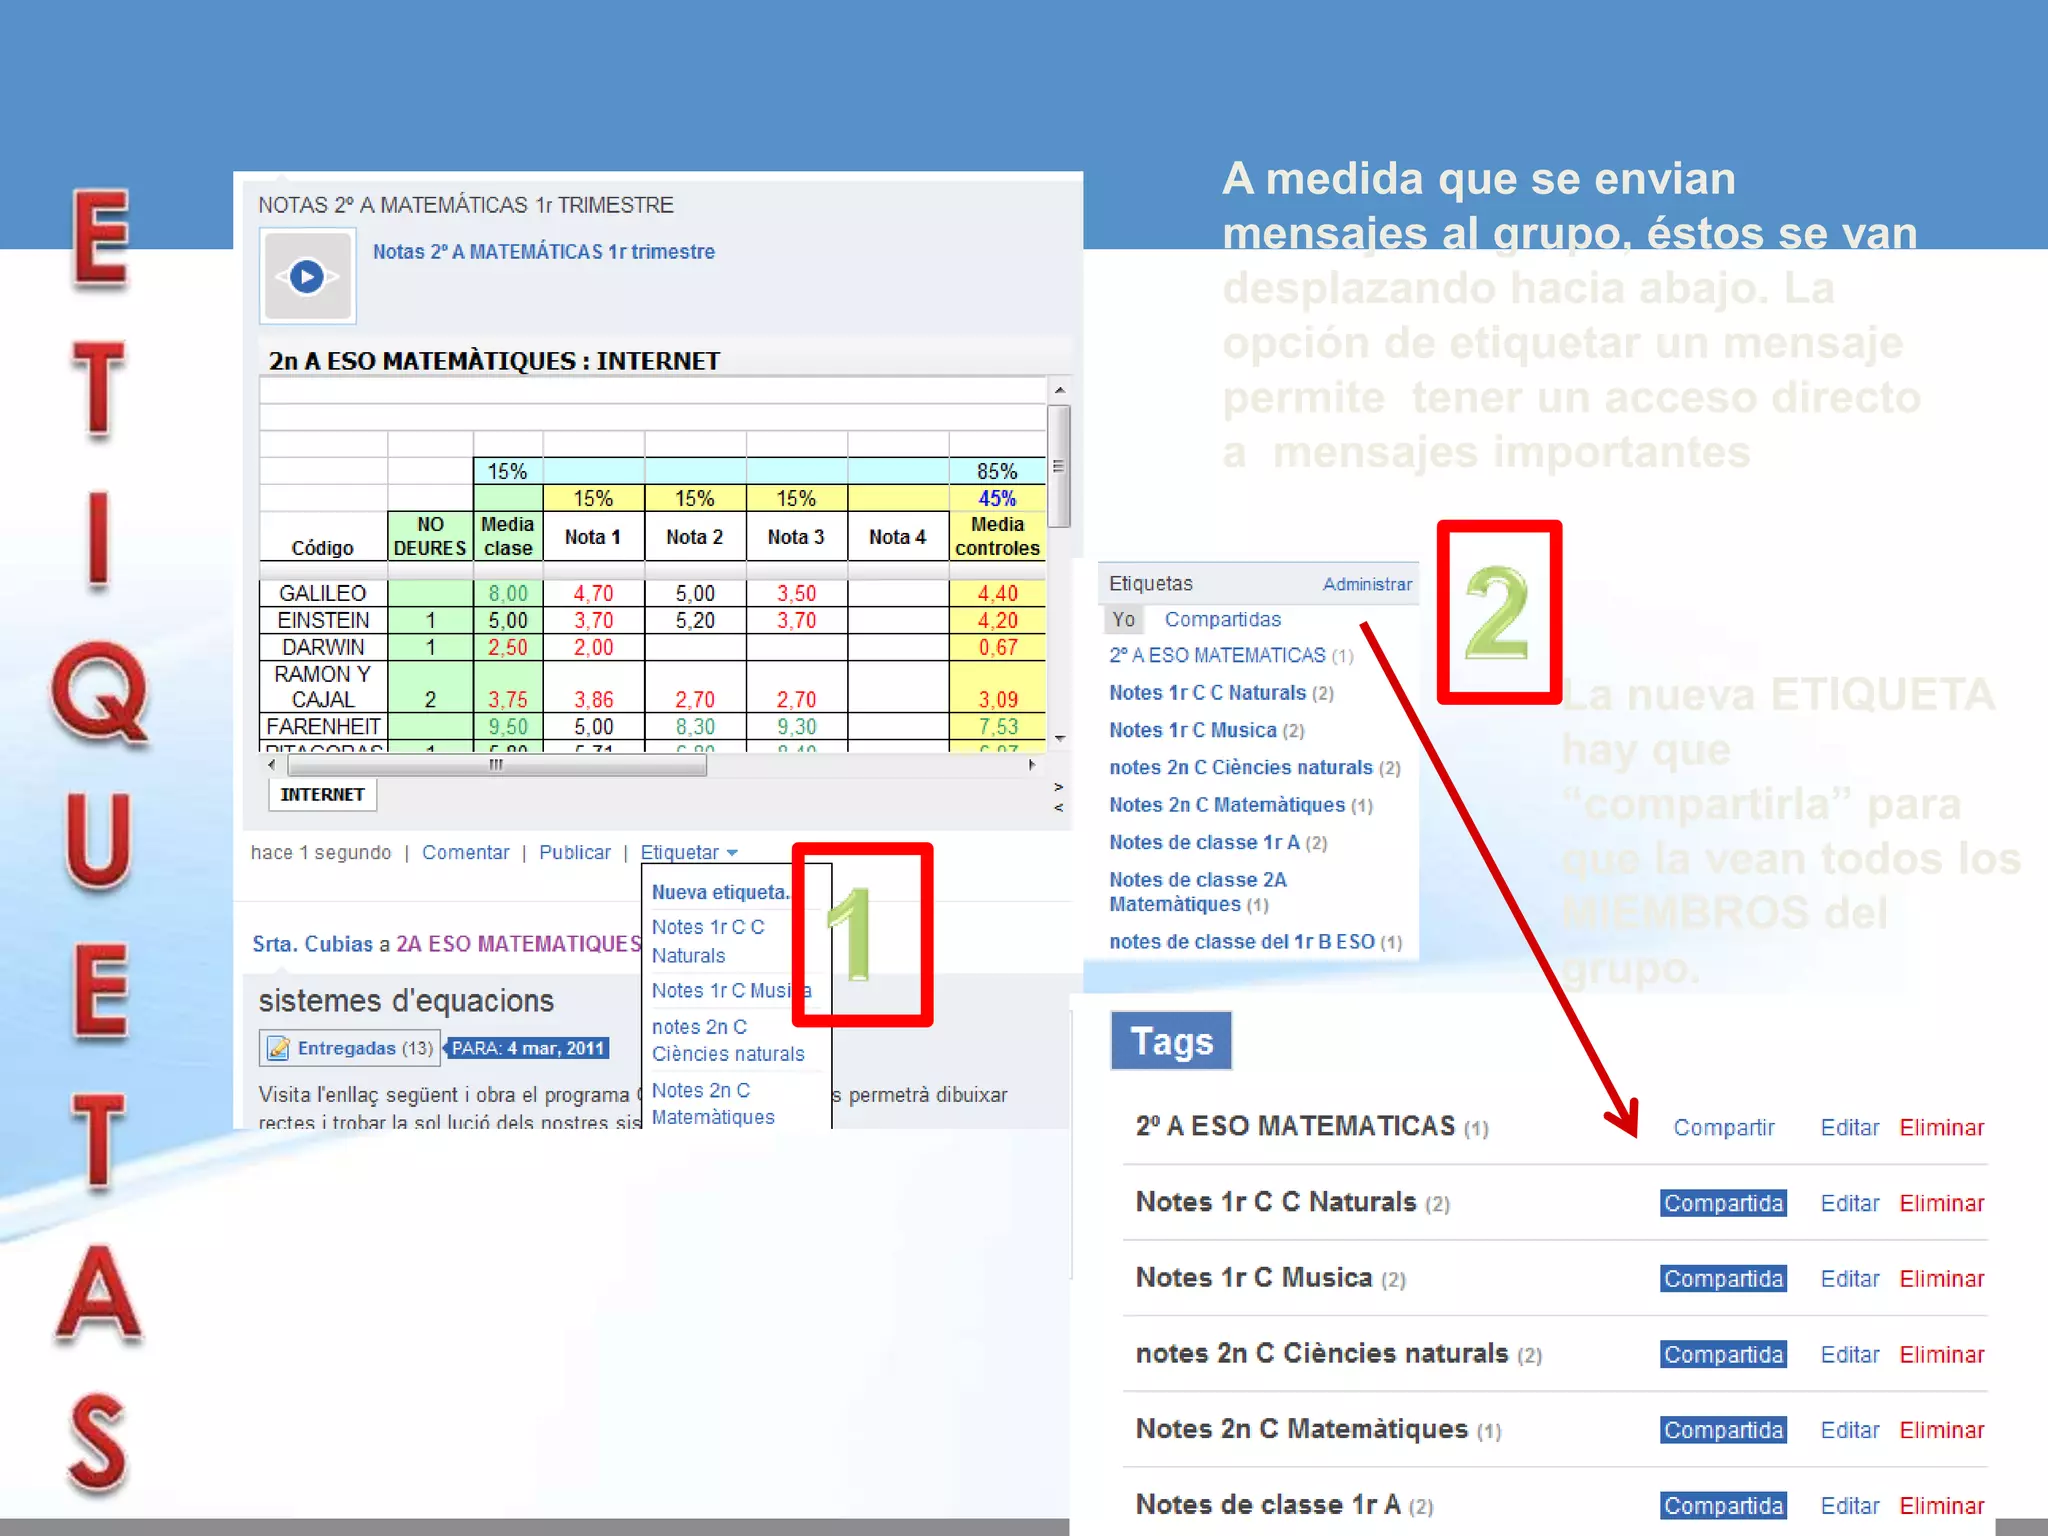
Task: Click Editar for Notes 2n C Matemàtiques
Action: 1850,1430
